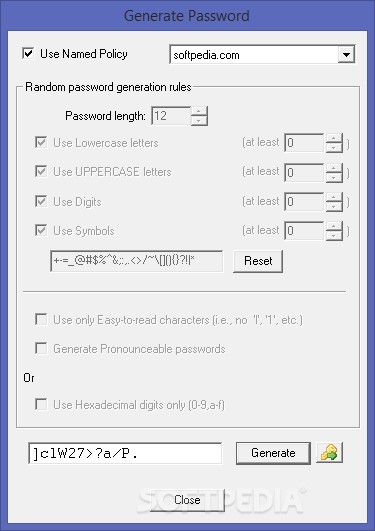The image size is (375, 531).
Task: Click the symbols list input field
Action: coord(137,261)
